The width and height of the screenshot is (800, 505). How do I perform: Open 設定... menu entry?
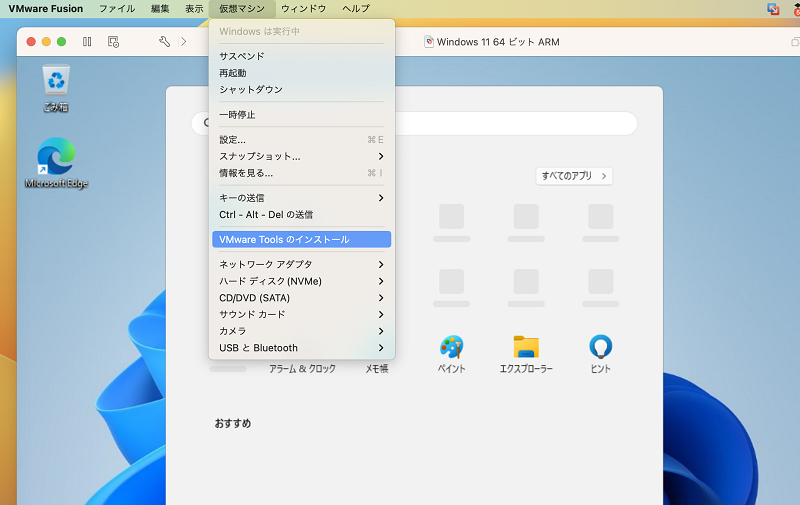(x=302, y=140)
